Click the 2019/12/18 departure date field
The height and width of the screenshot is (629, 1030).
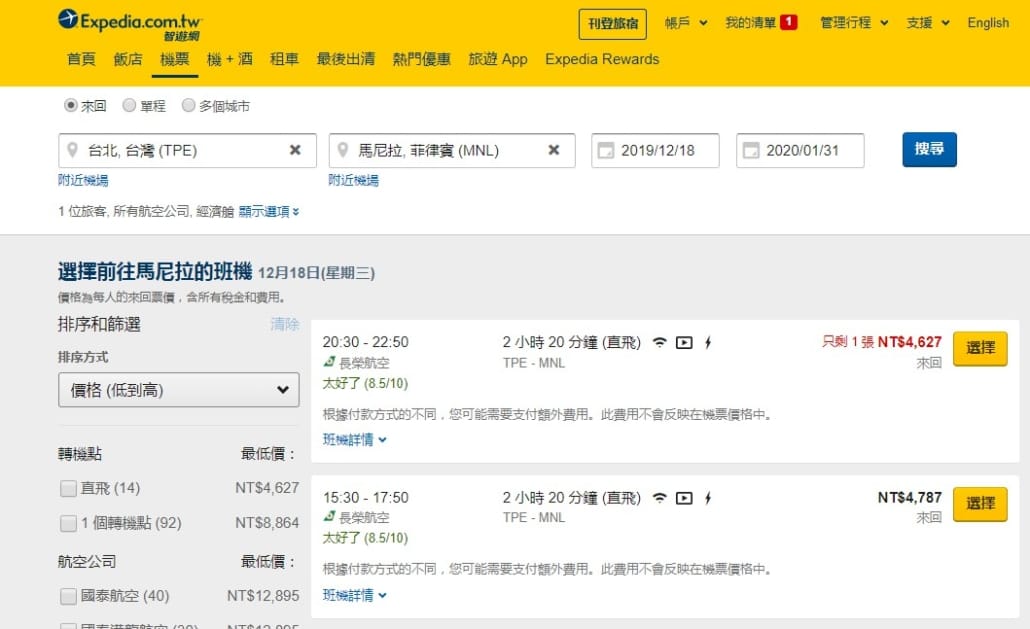(x=656, y=150)
